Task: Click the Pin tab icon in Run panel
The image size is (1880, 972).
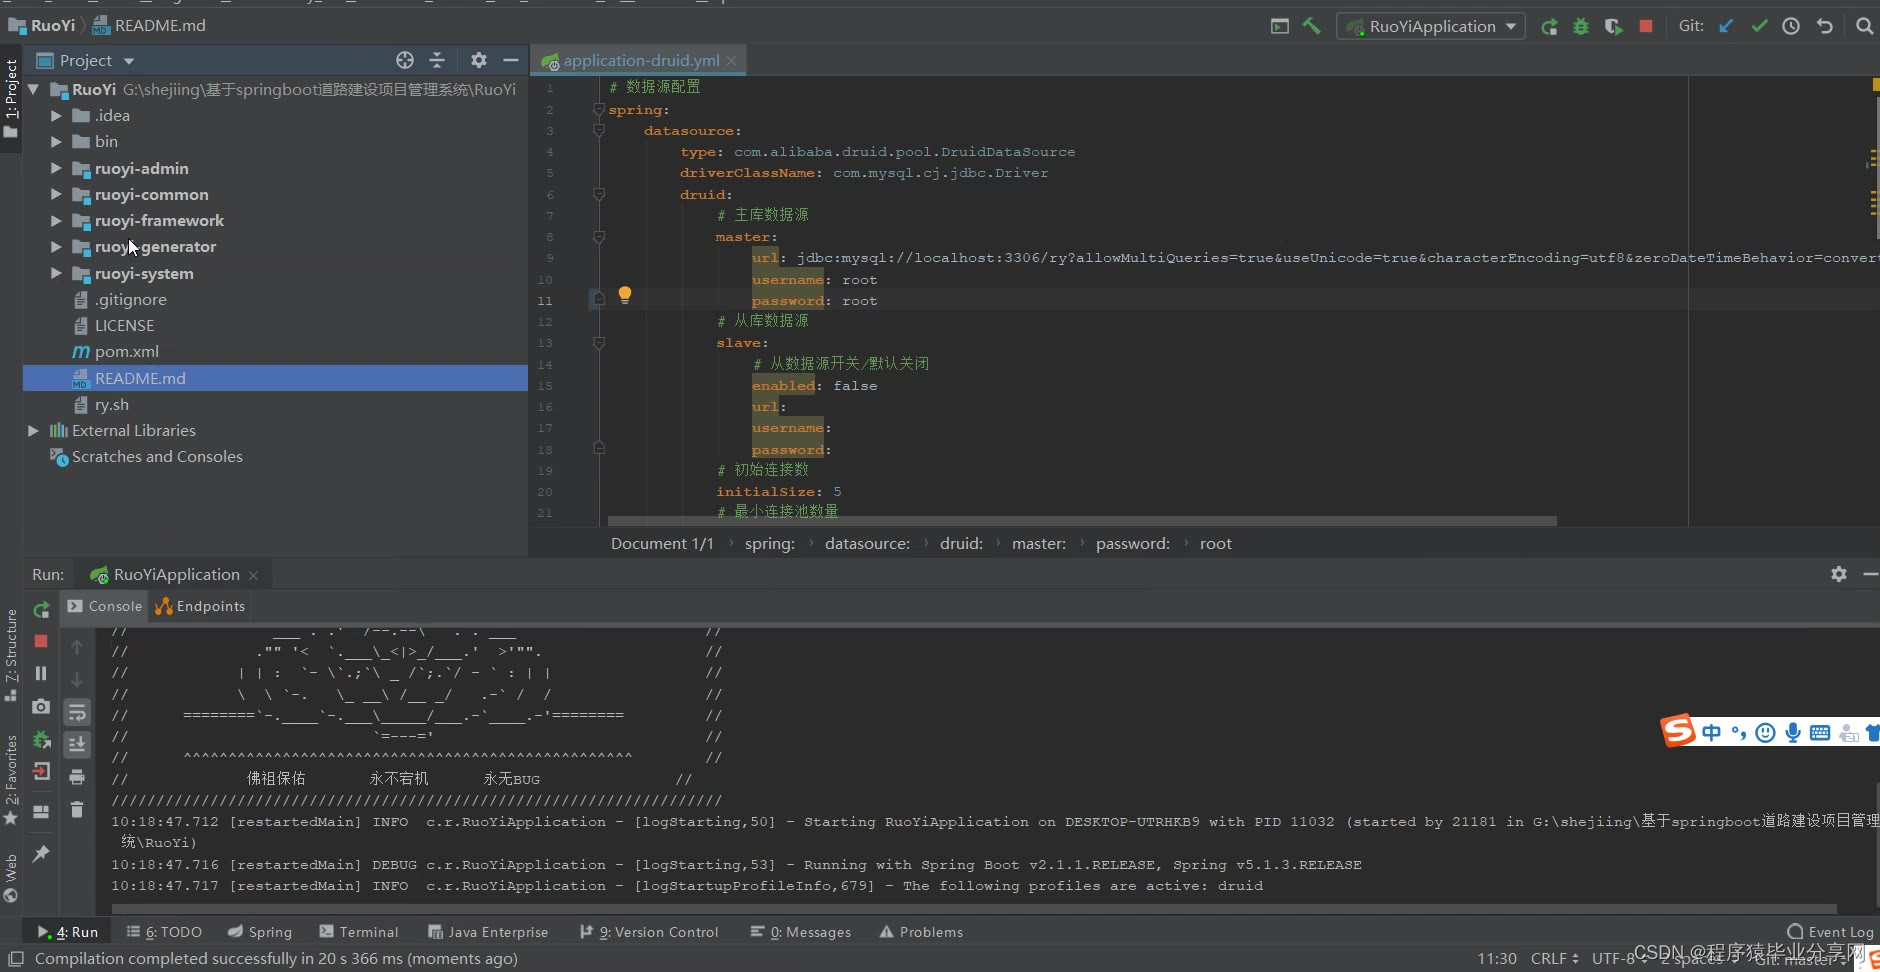Action: pos(41,853)
